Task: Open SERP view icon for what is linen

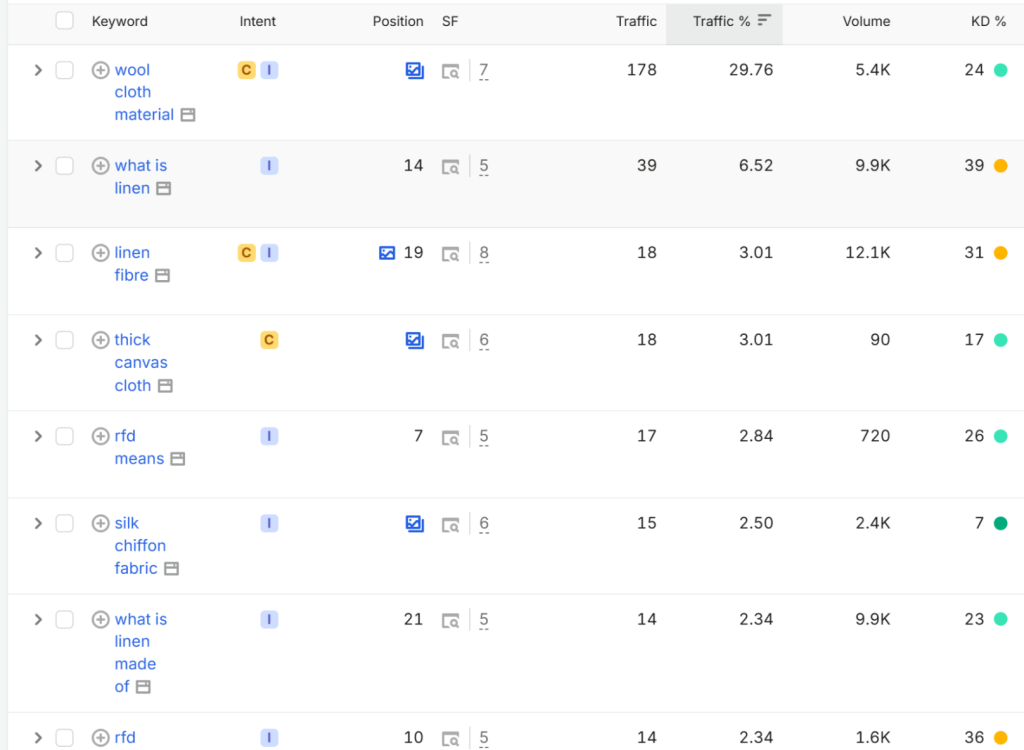Action: pos(451,167)
